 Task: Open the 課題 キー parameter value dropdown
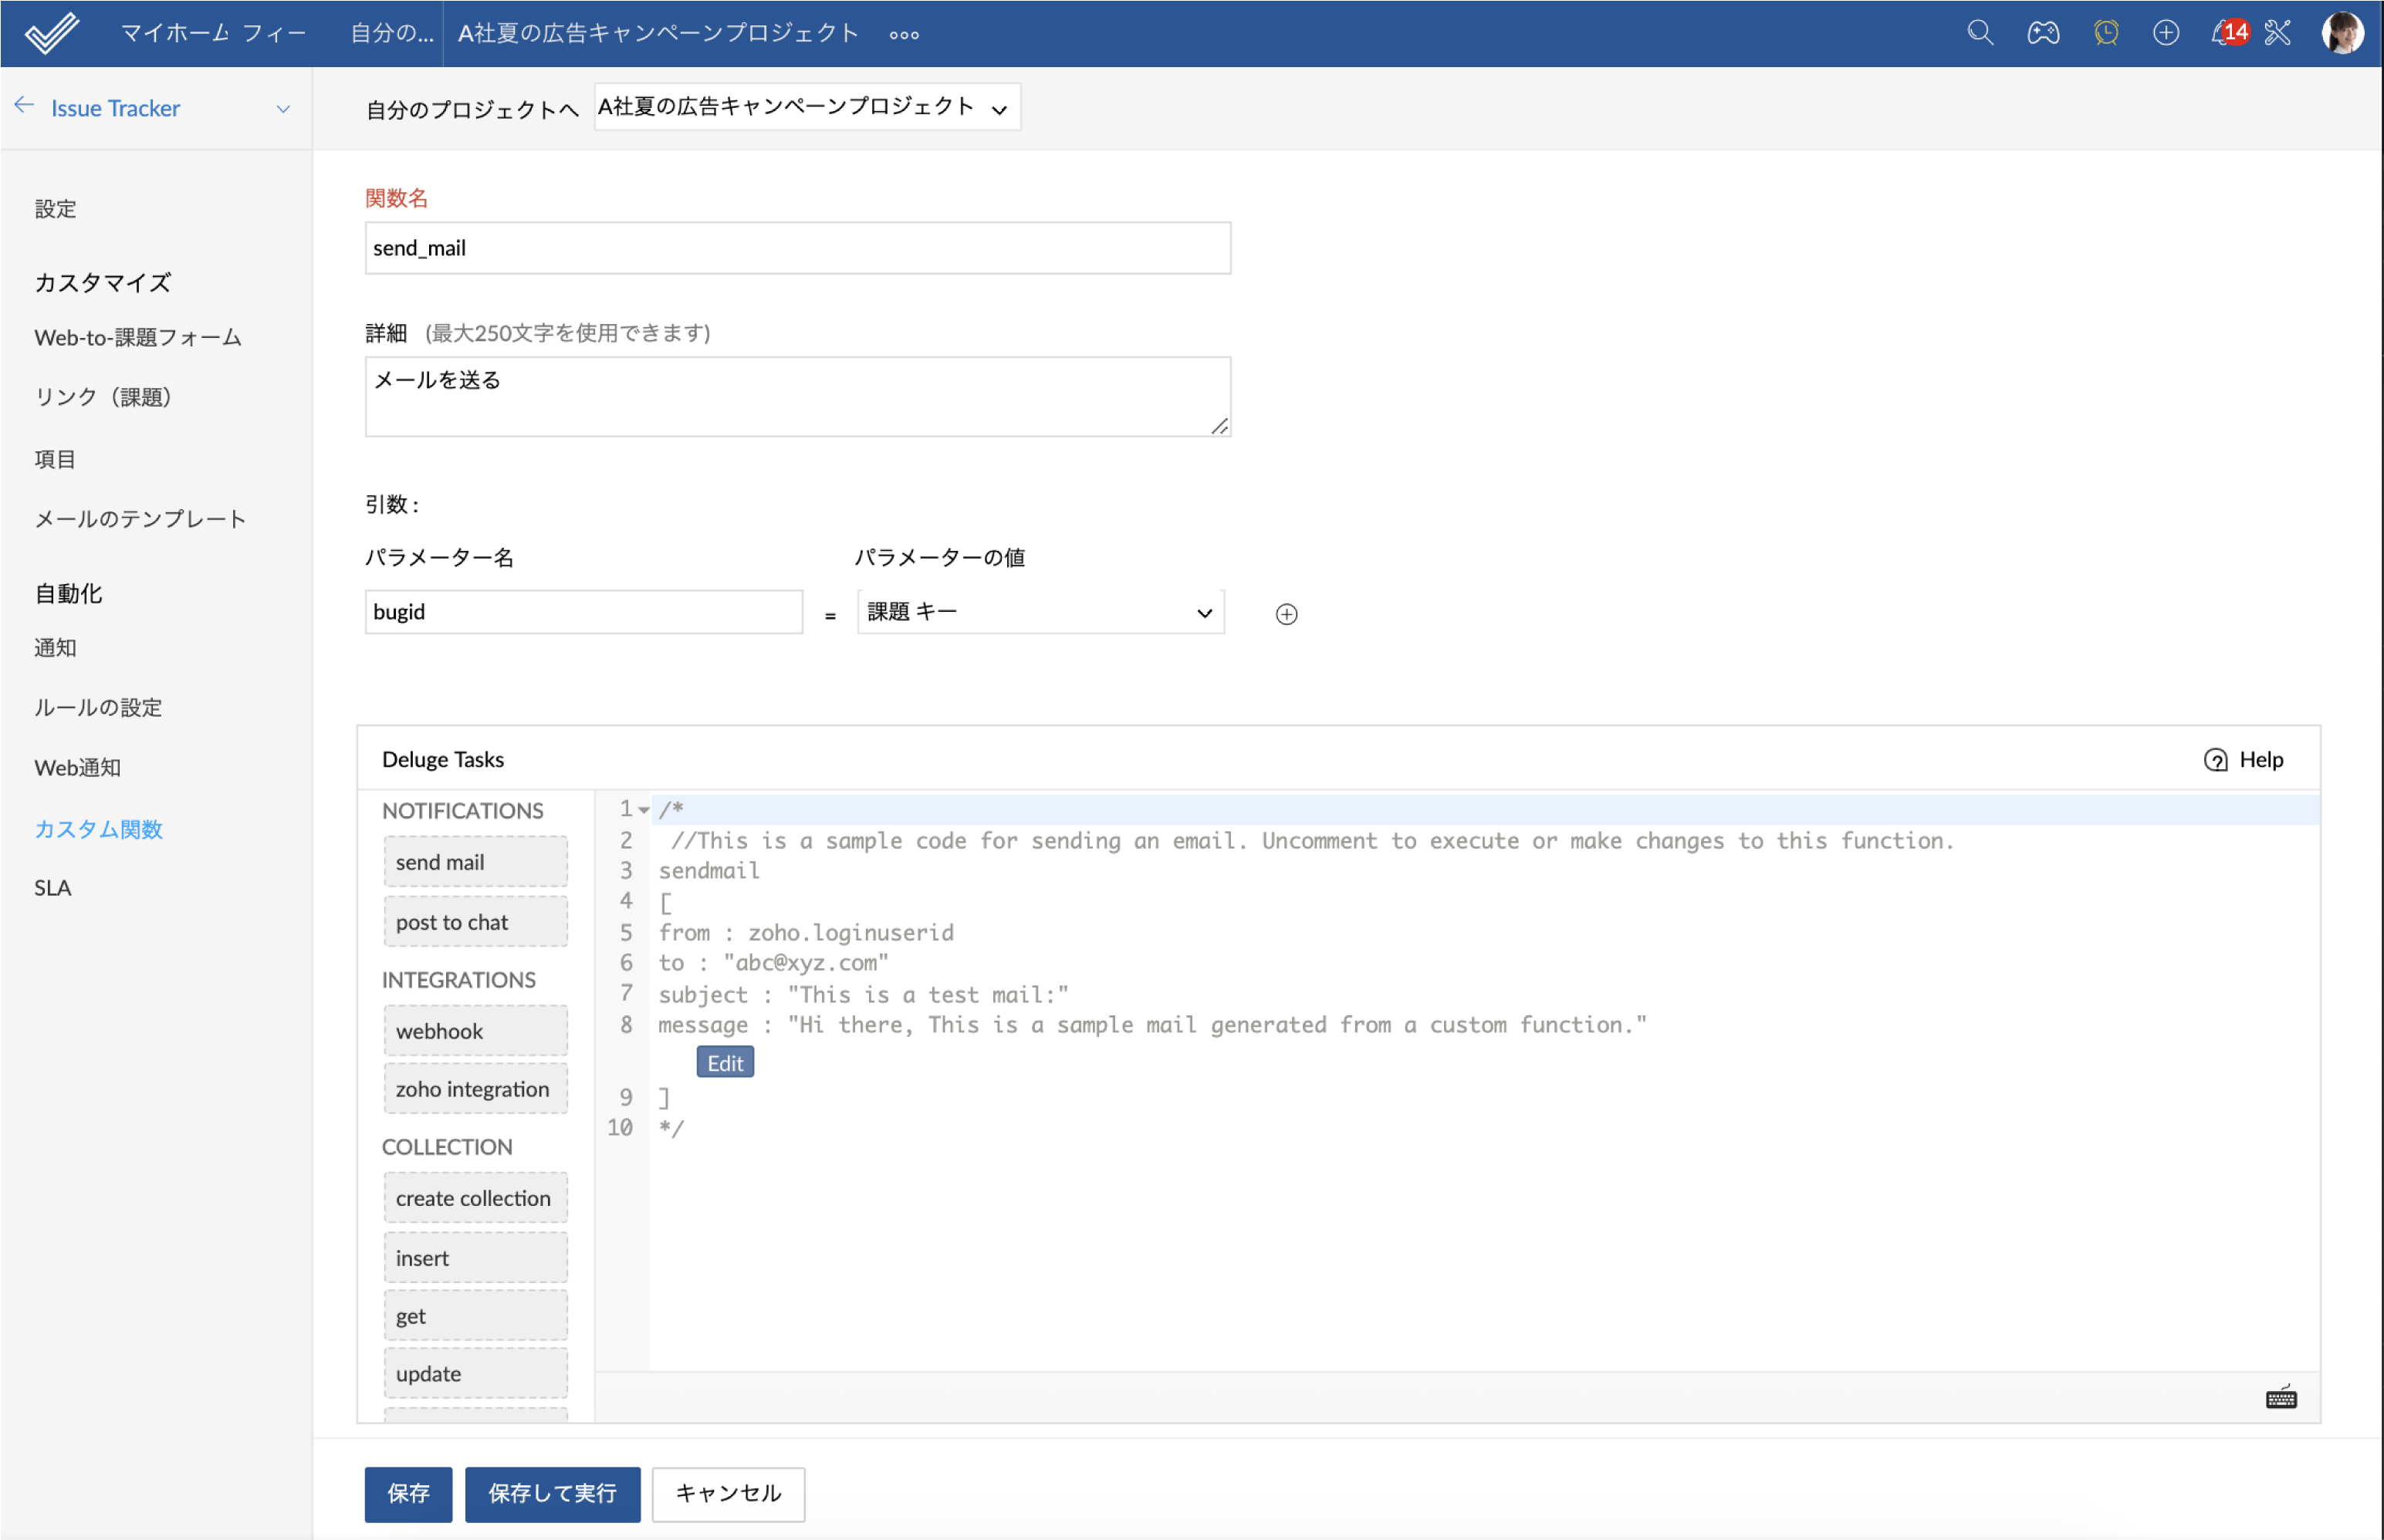[x=1040, y=612]
